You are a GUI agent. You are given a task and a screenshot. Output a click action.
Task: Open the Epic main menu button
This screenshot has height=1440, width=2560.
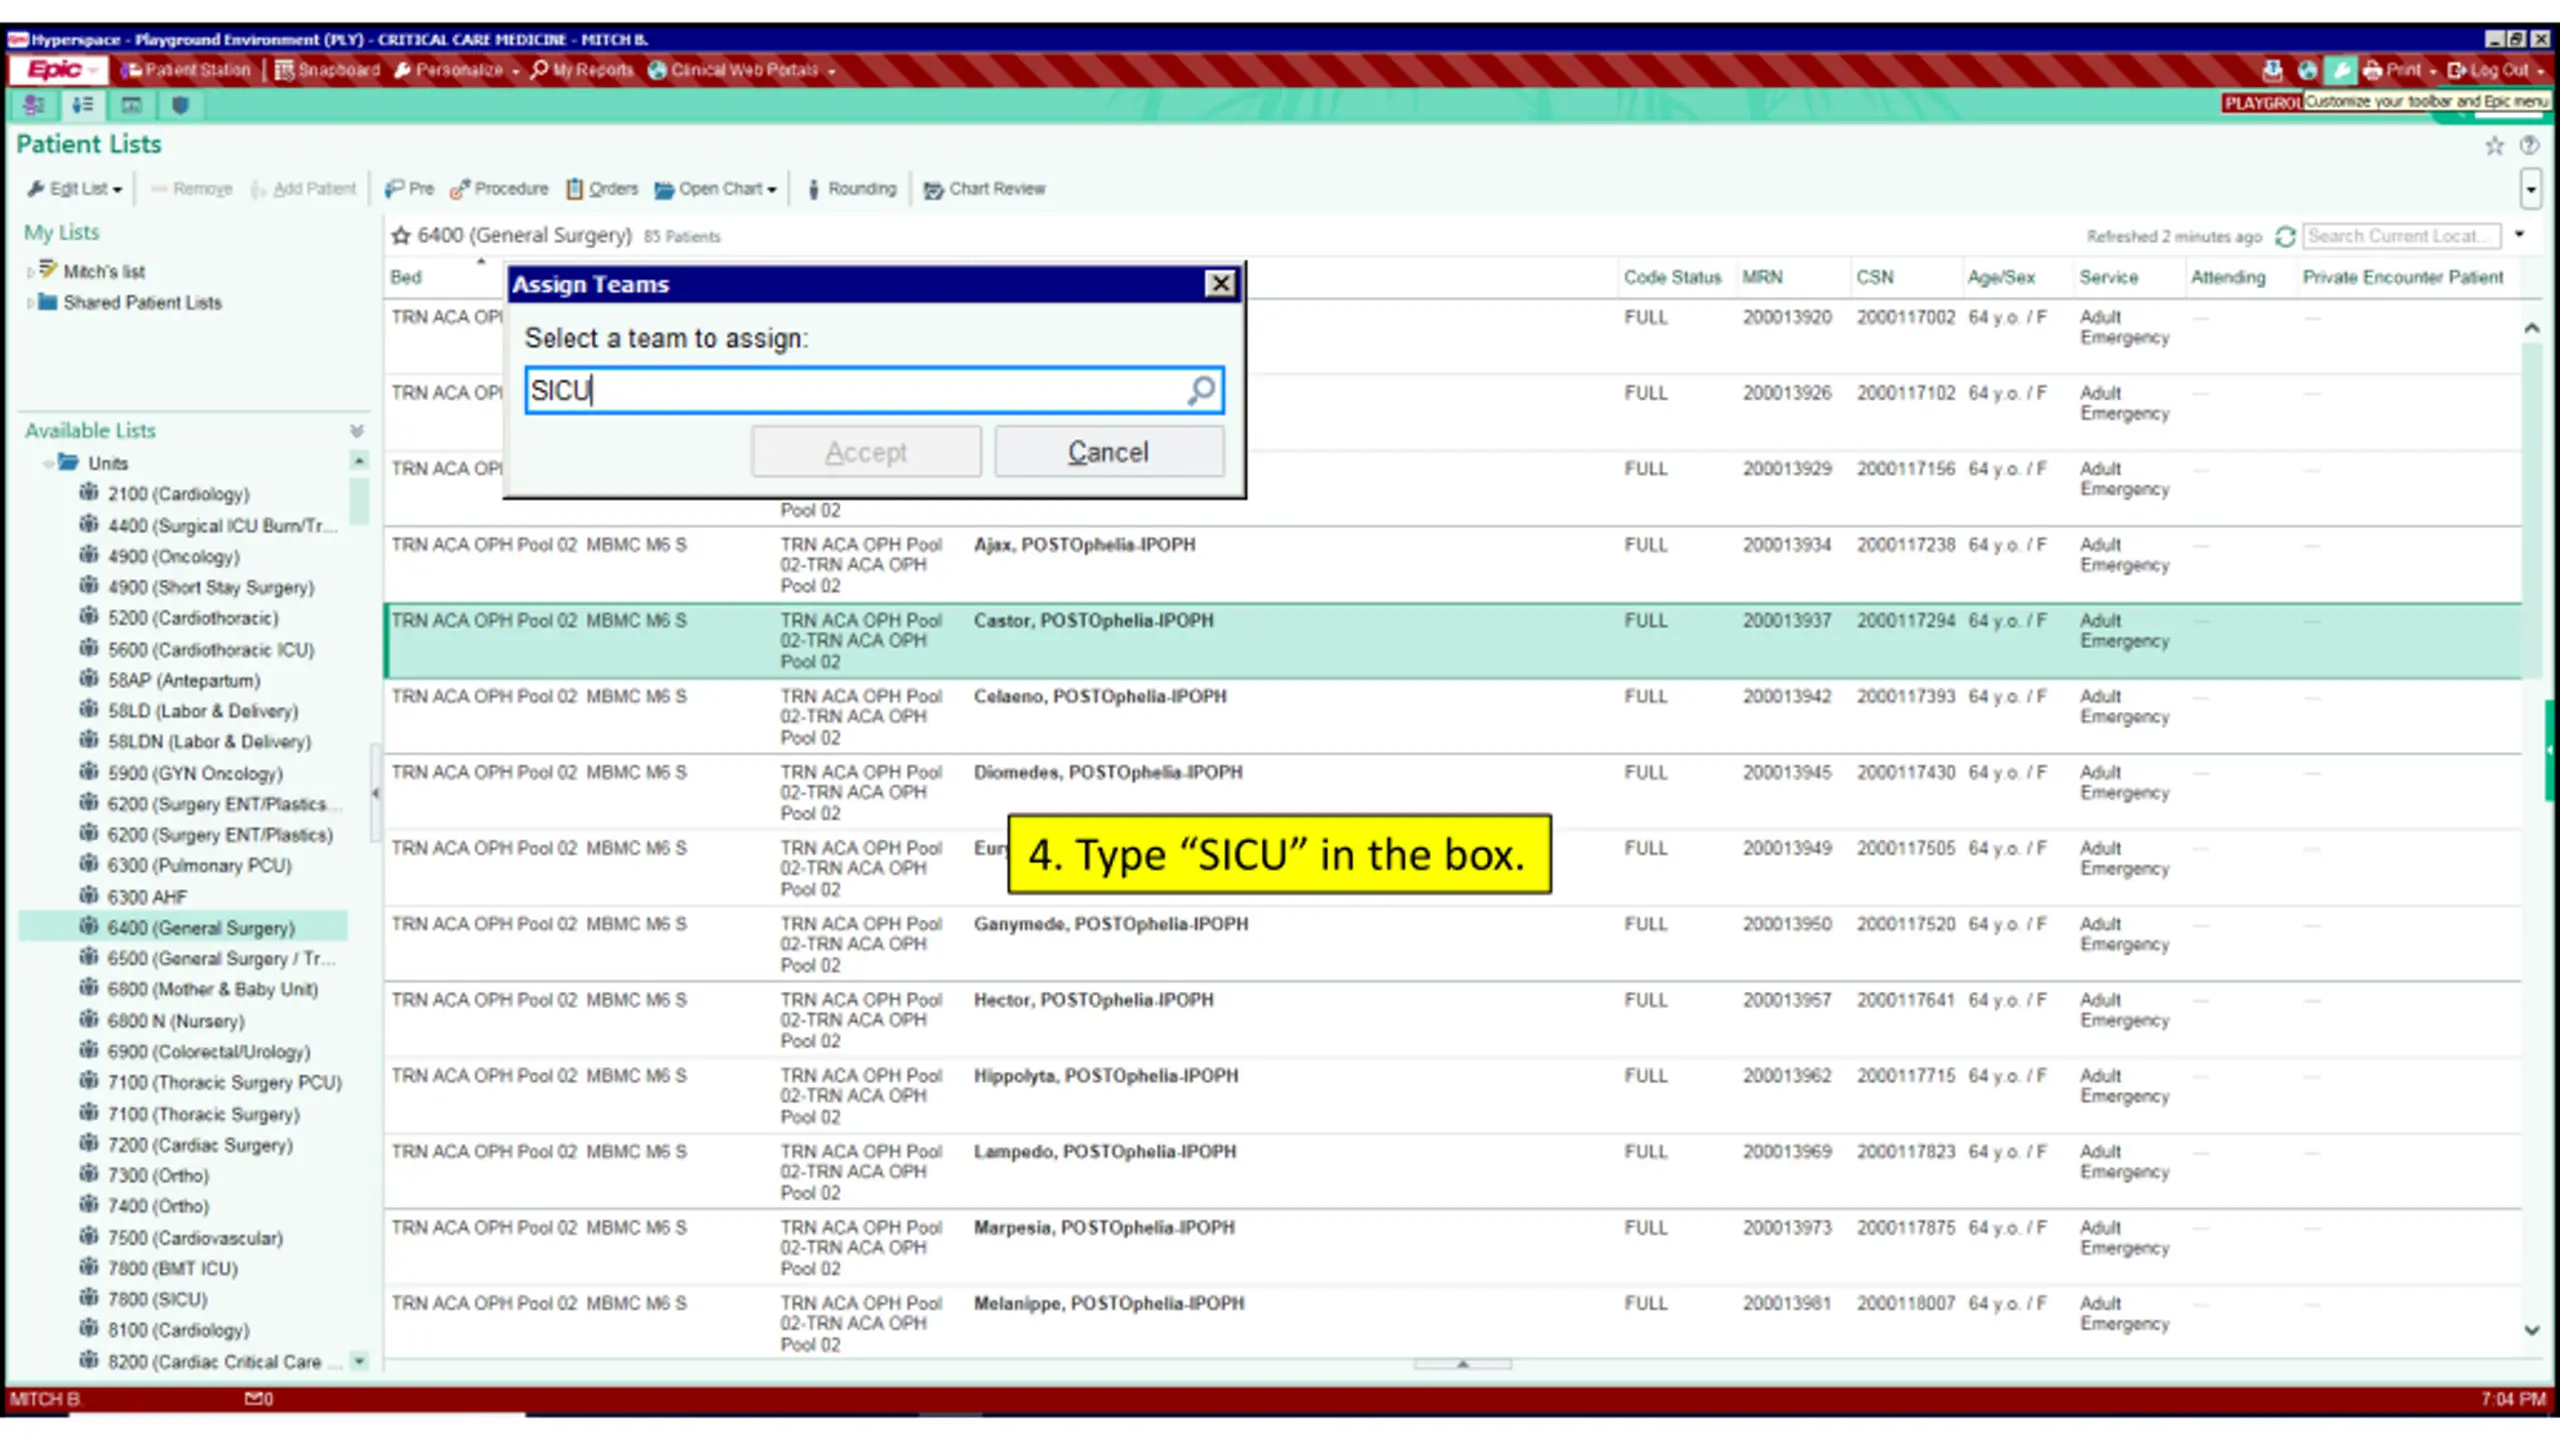(57, 70)
